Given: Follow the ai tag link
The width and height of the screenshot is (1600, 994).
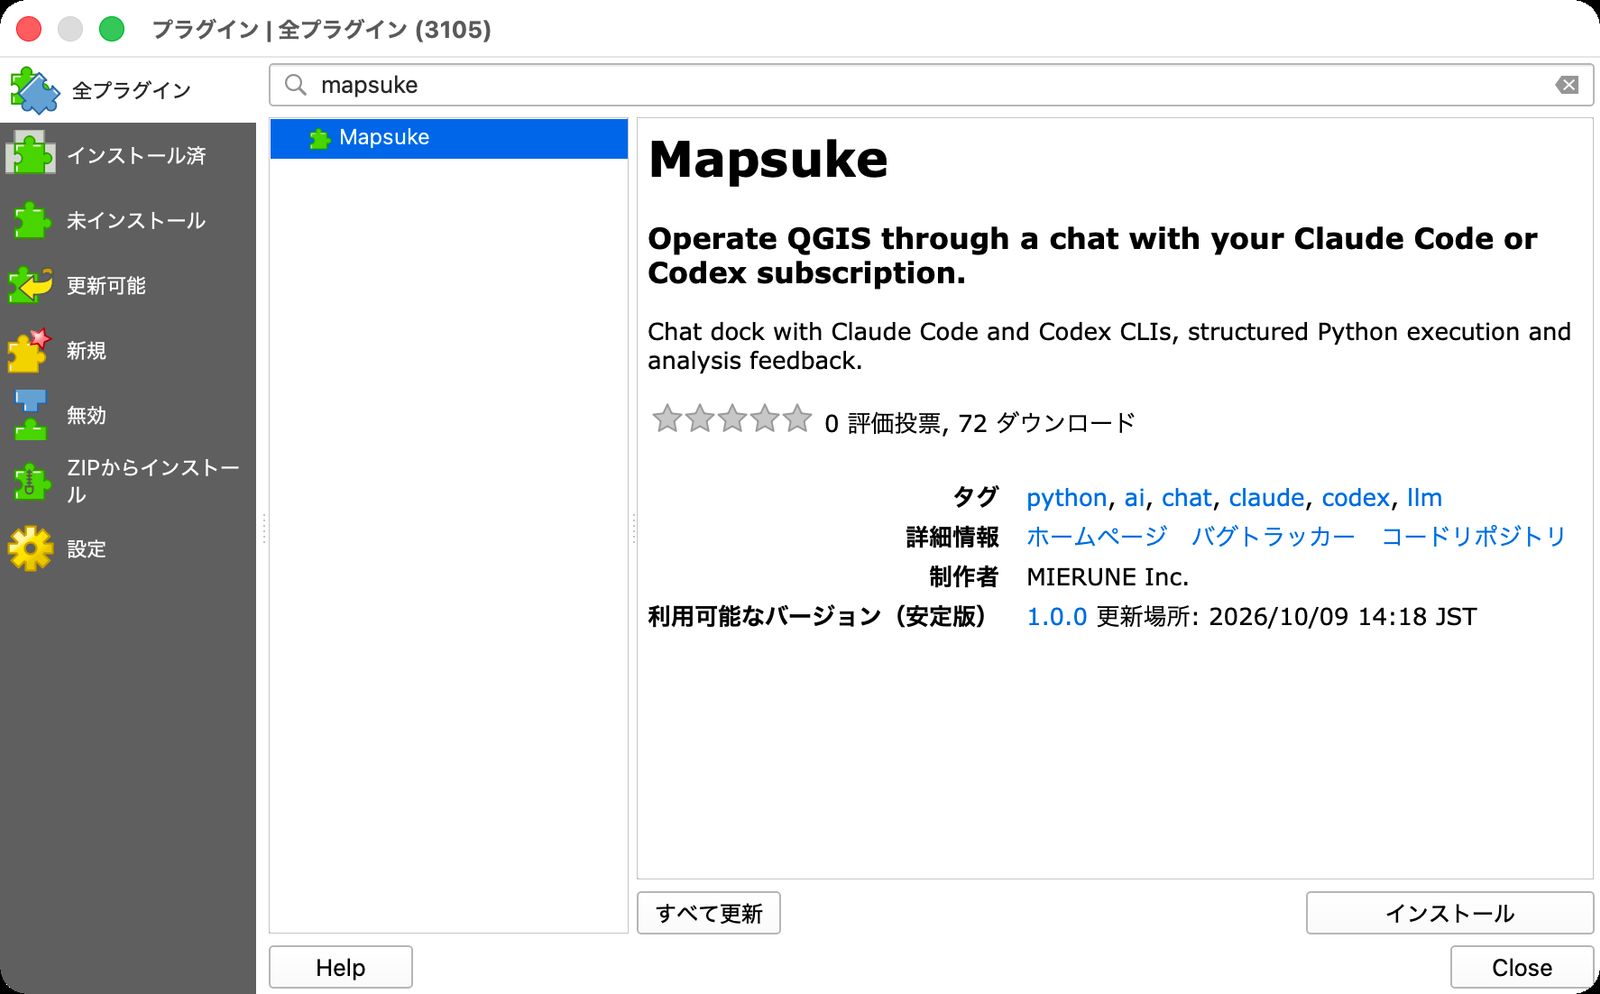Looking at the screenshot, I should click(x=1134, y=498).
